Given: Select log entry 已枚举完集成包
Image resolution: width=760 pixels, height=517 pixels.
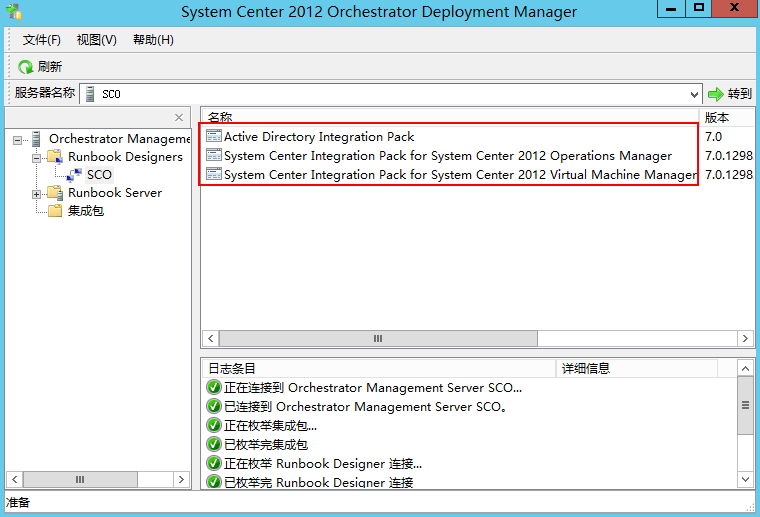Looking at the screenshot, I should click(266, 444).
